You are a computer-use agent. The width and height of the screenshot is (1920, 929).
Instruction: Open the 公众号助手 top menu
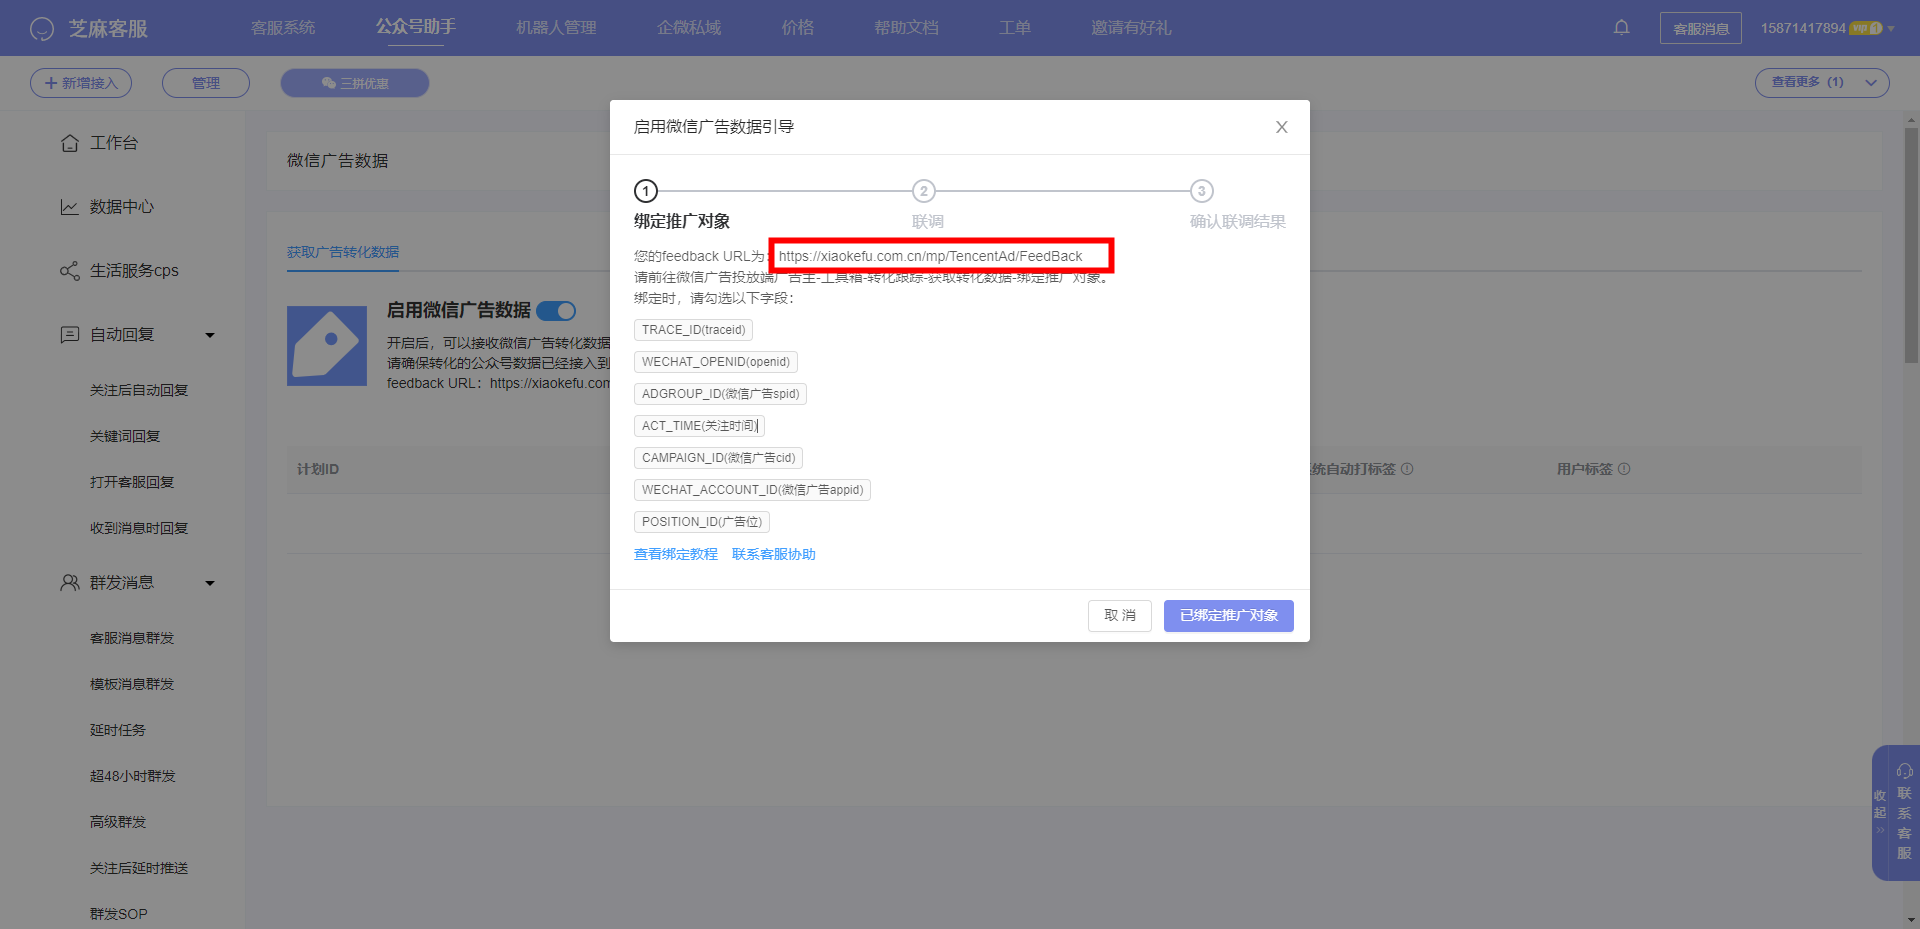click(416, 27)
